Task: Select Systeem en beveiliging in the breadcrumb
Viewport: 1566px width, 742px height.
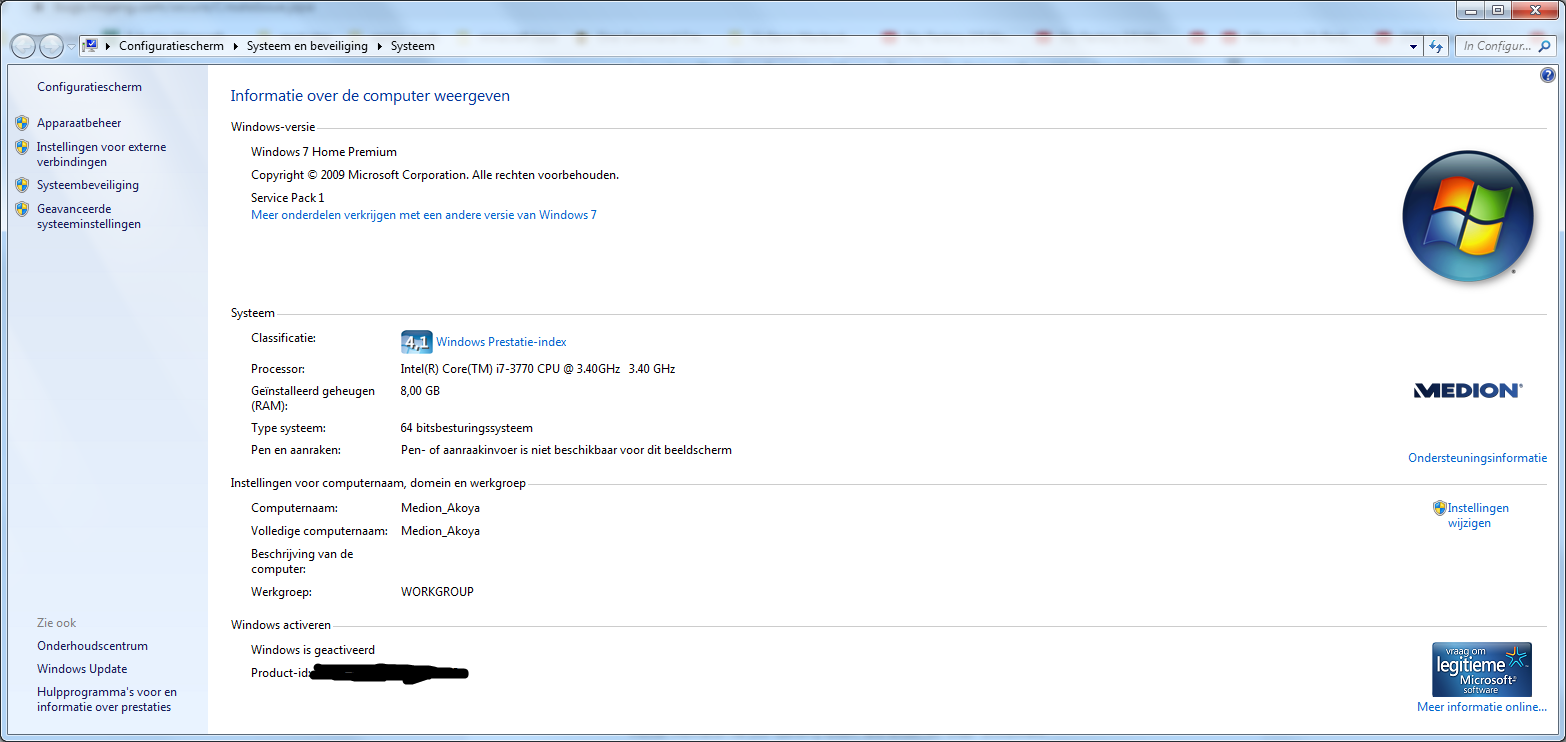Action: tap(307, 46)
